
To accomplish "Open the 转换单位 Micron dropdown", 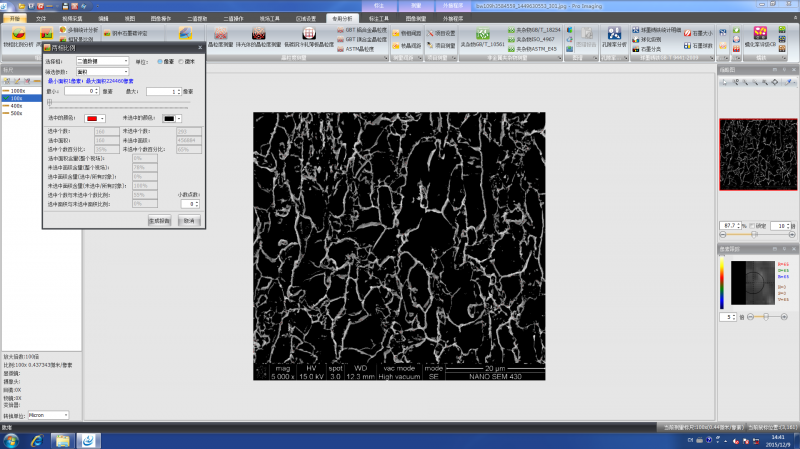I will click(x=50, y=415).
